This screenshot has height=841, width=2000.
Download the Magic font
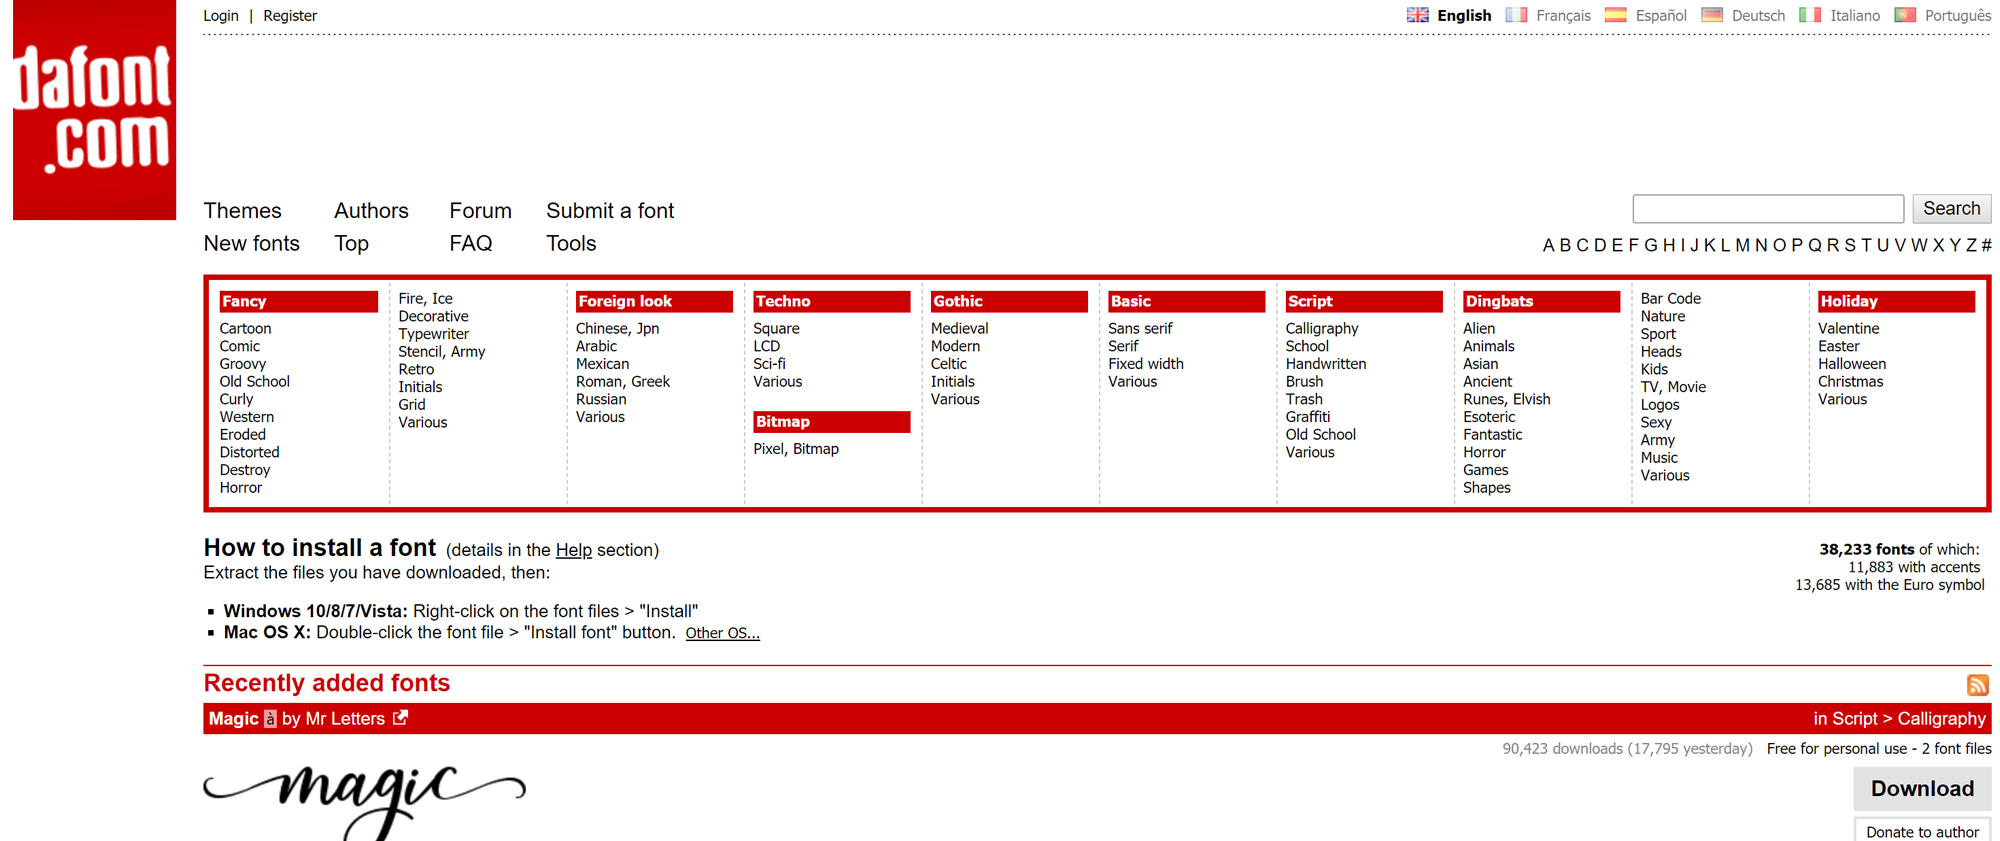click(1922, 788)
